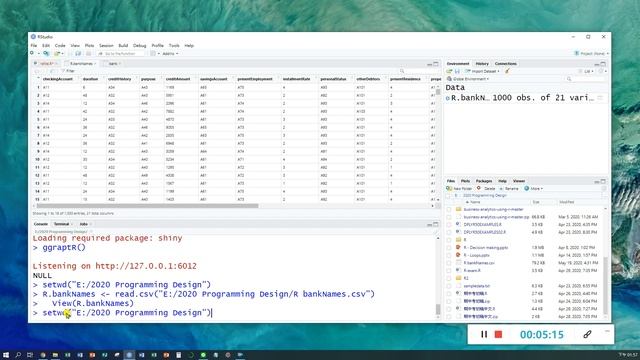This screenshot has height=360, width=640.
Task: Select checkbox for the R folder
Action: coord(449,240)
